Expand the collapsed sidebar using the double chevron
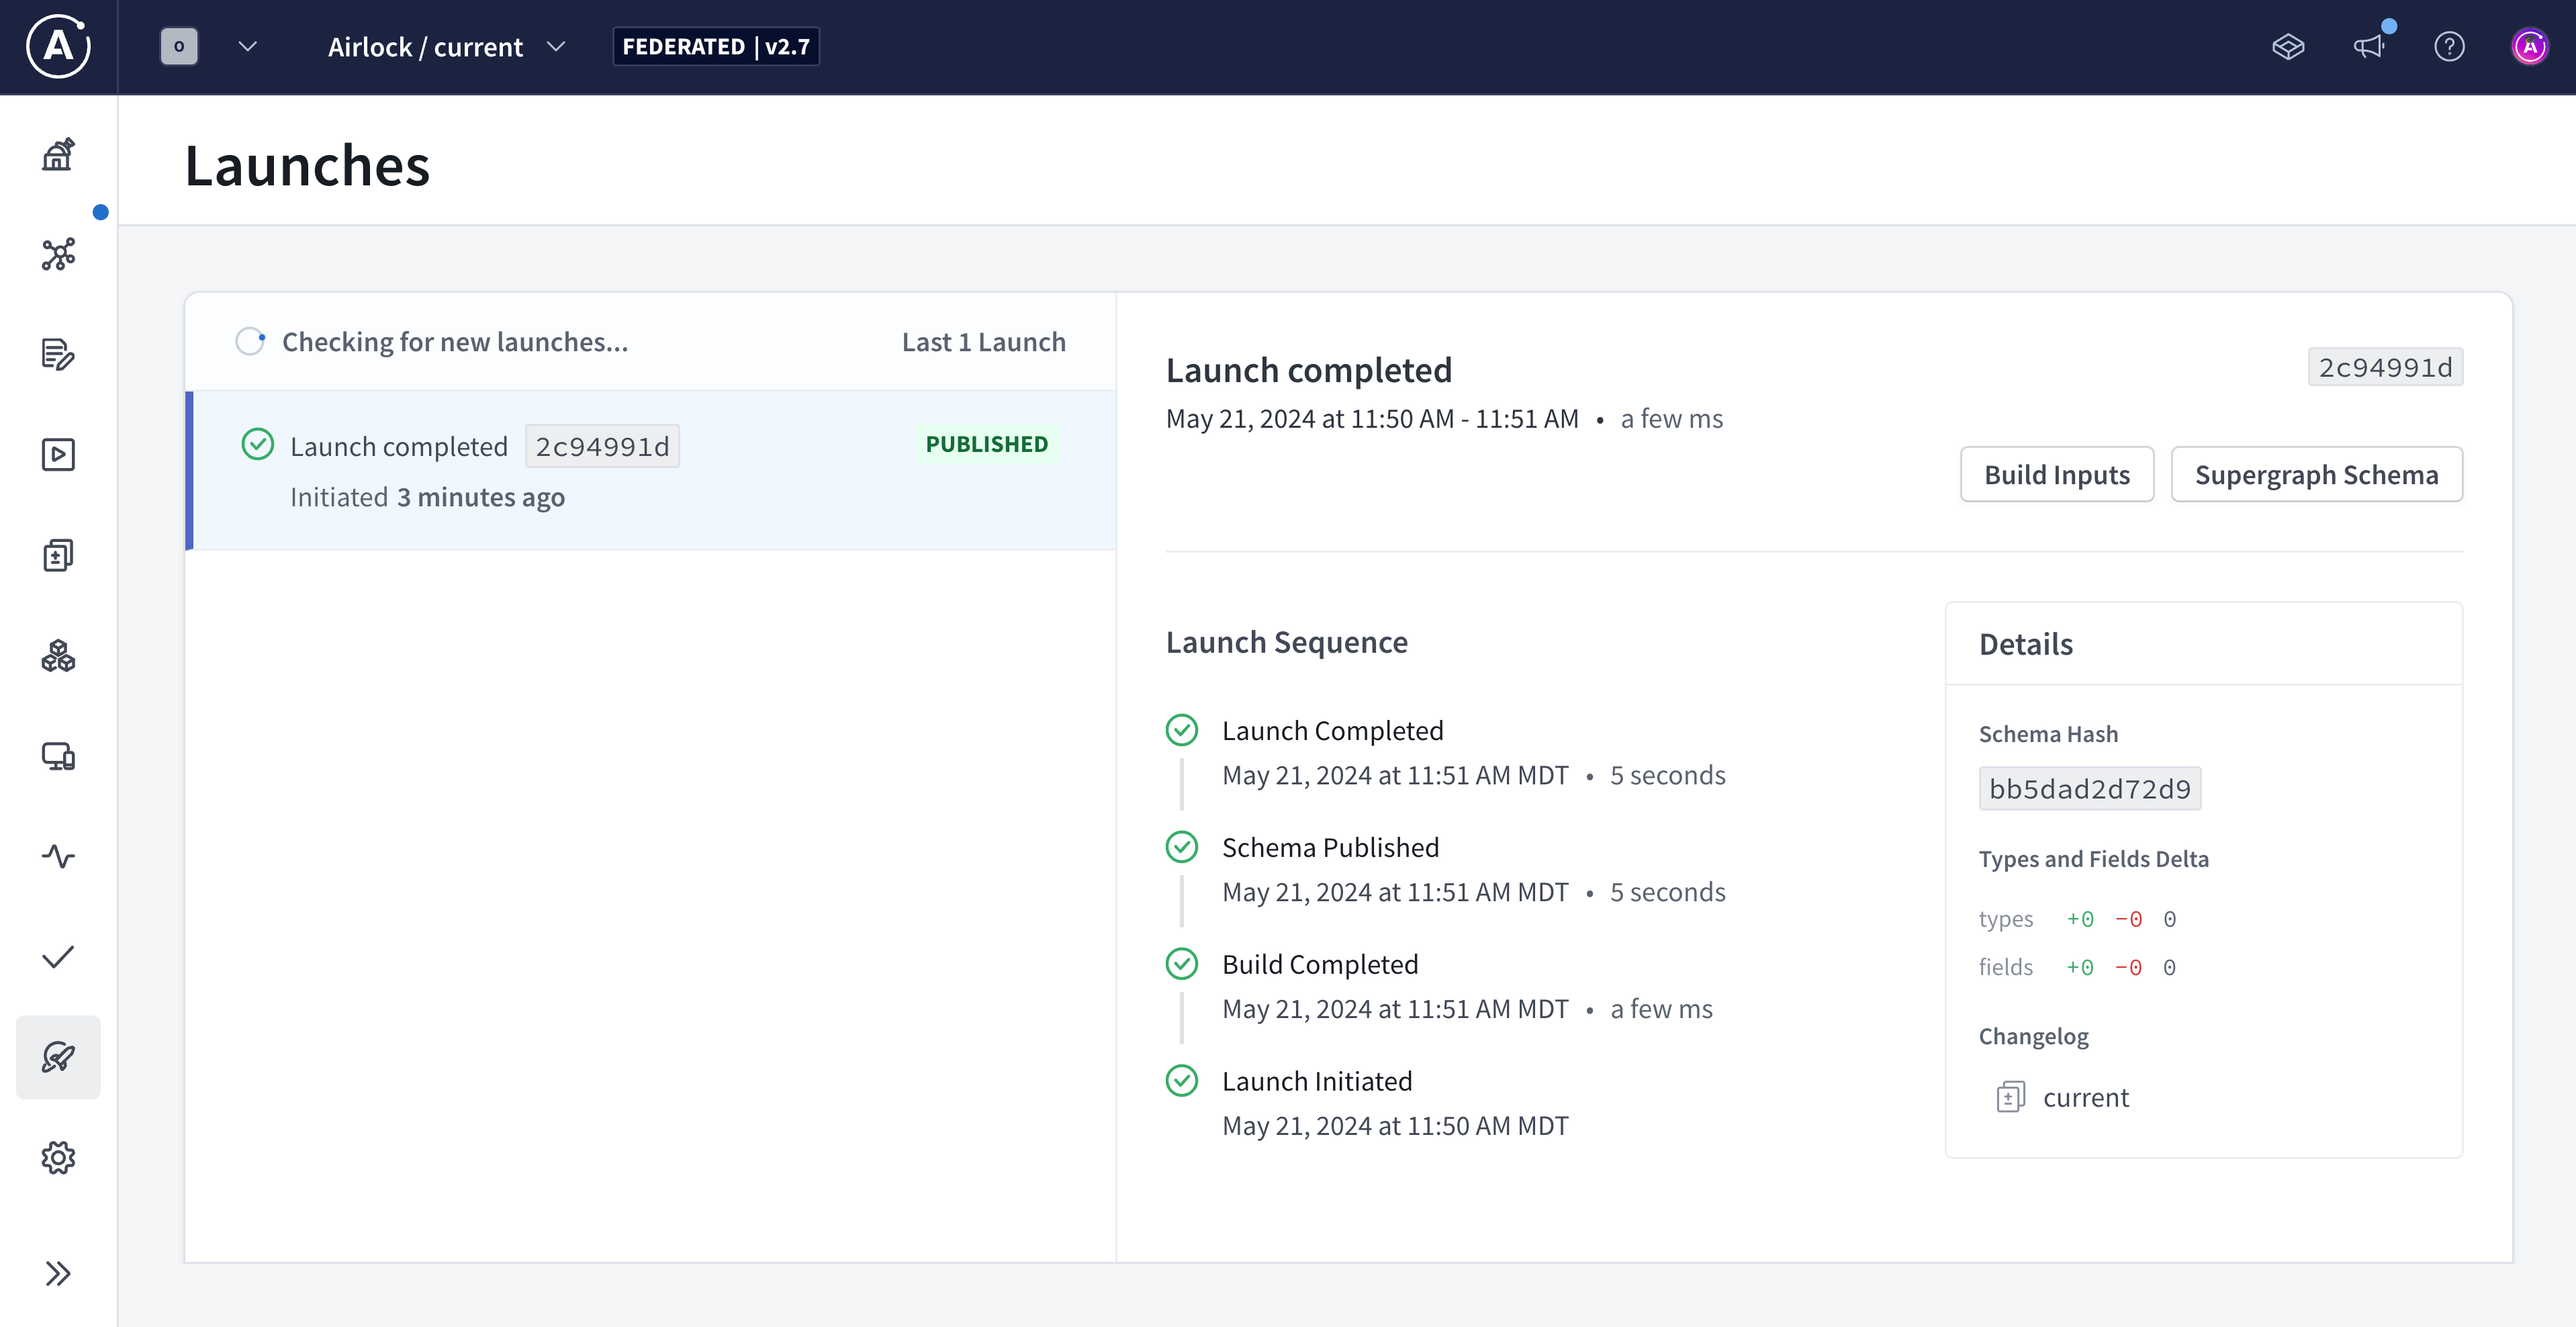Screen dimensions: 2576x1327 58,1273
